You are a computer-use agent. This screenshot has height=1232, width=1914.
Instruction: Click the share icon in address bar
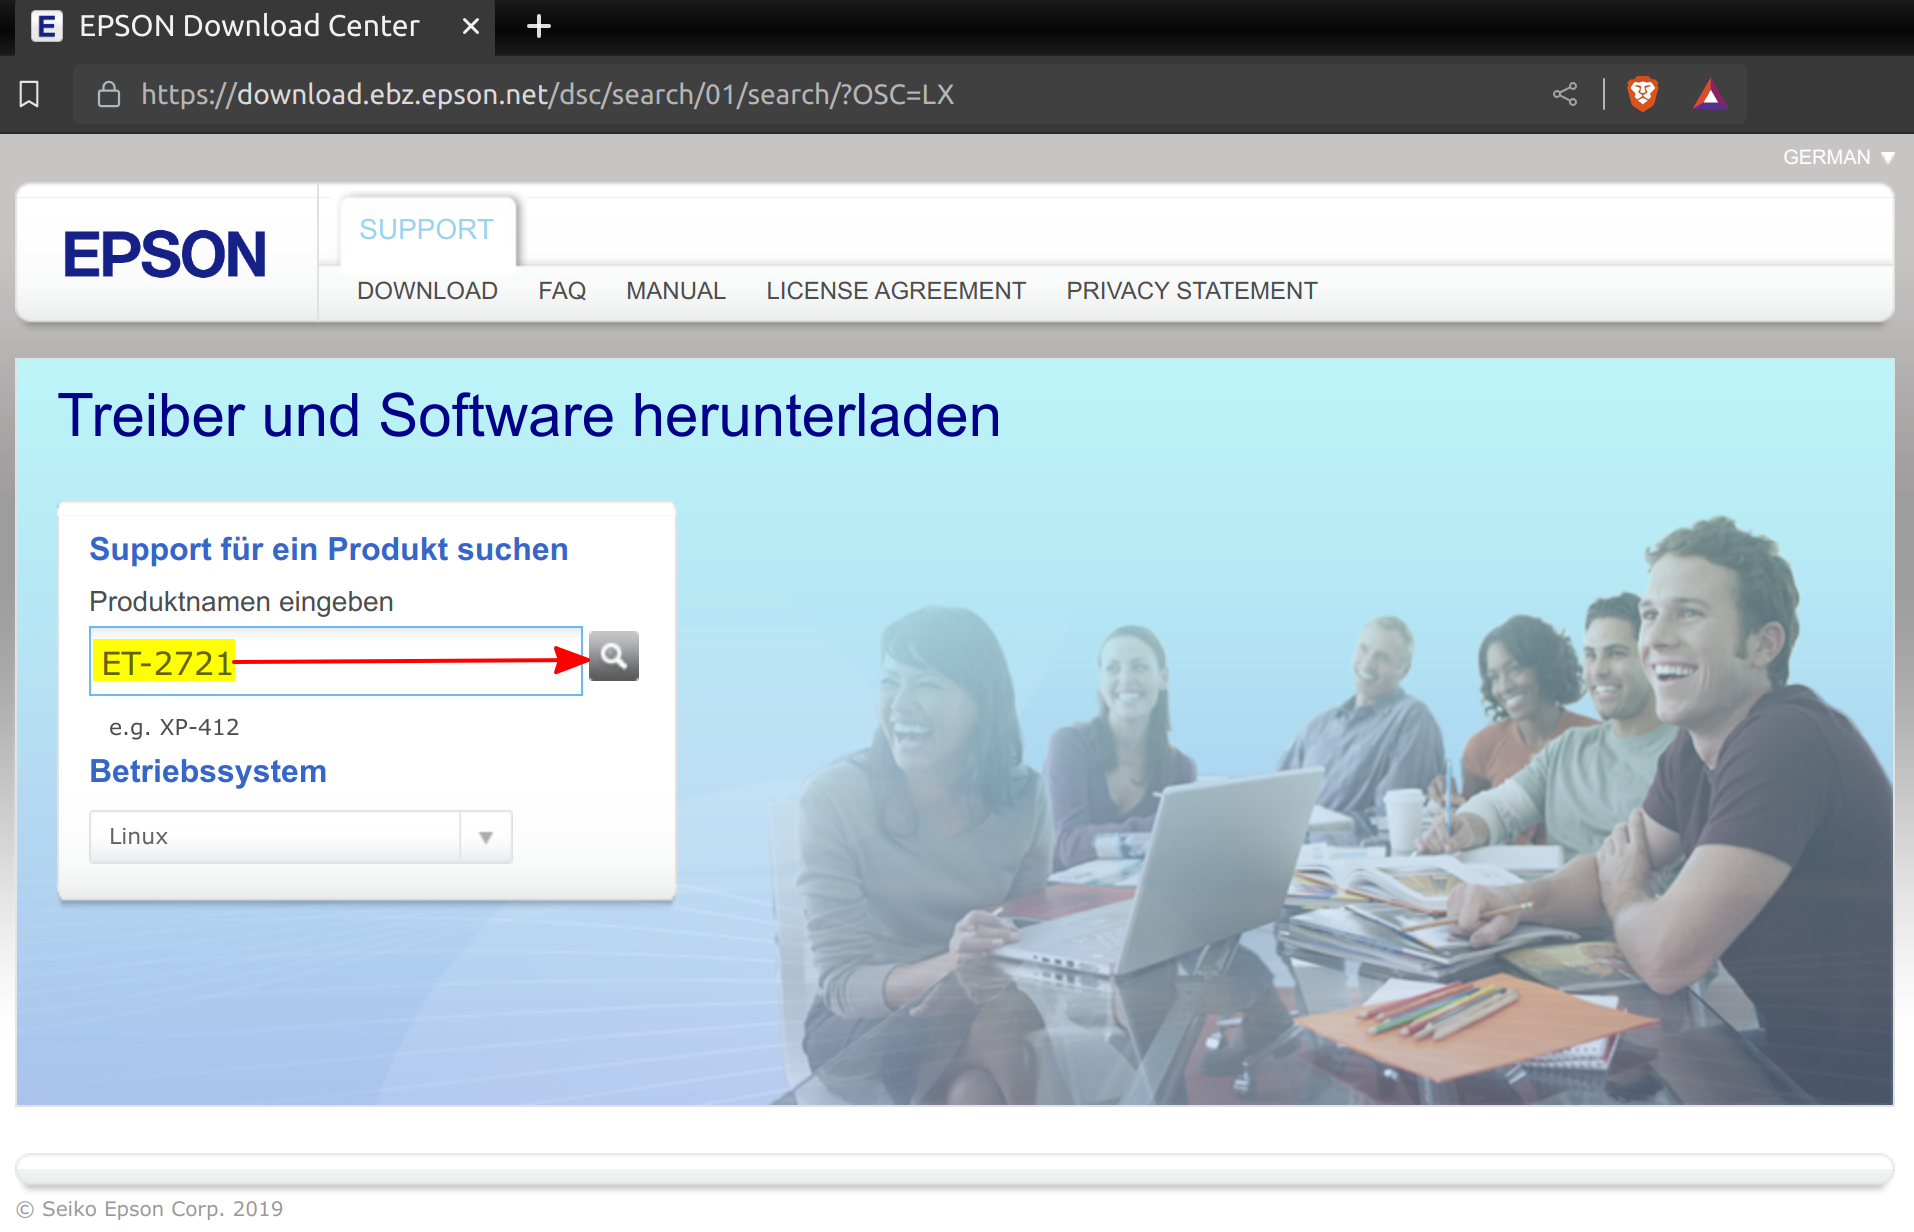[1565, 94]
